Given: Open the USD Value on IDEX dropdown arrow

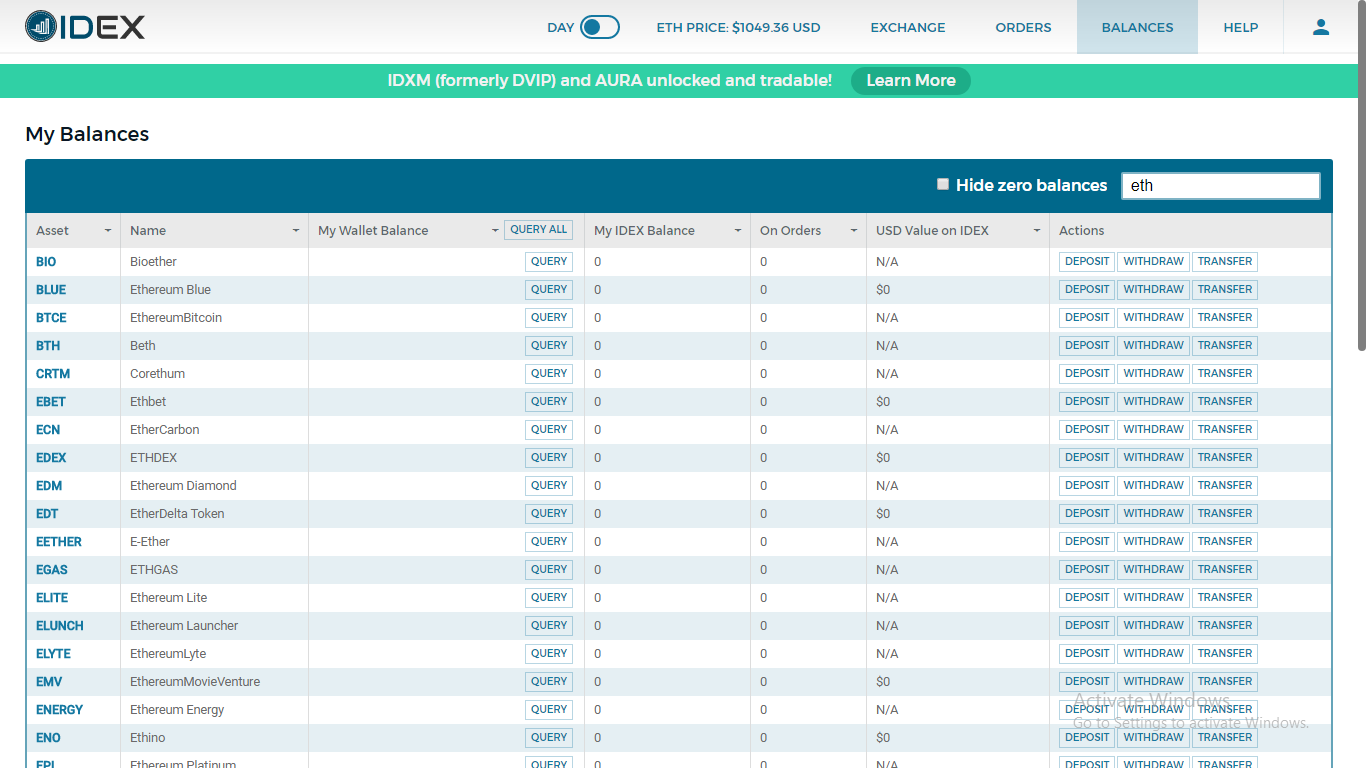Looking at the screenshot, I should (1037, 231).
